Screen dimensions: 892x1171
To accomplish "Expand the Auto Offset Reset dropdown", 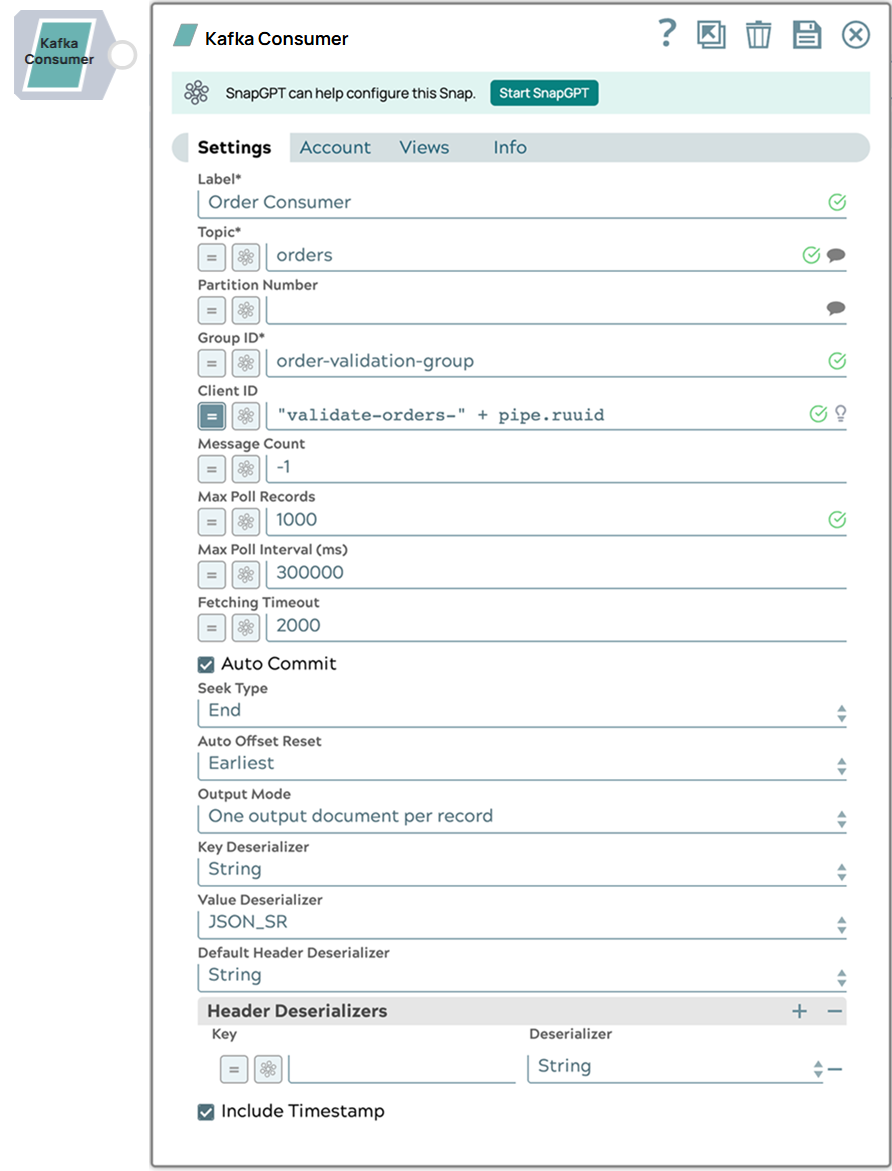I will (522, 764).
